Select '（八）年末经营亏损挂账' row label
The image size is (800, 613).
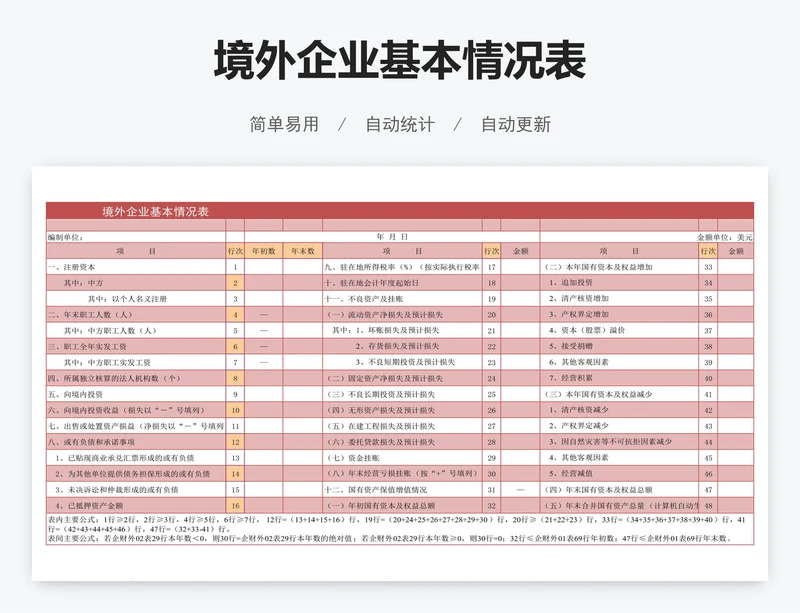[x=402, y=474]
